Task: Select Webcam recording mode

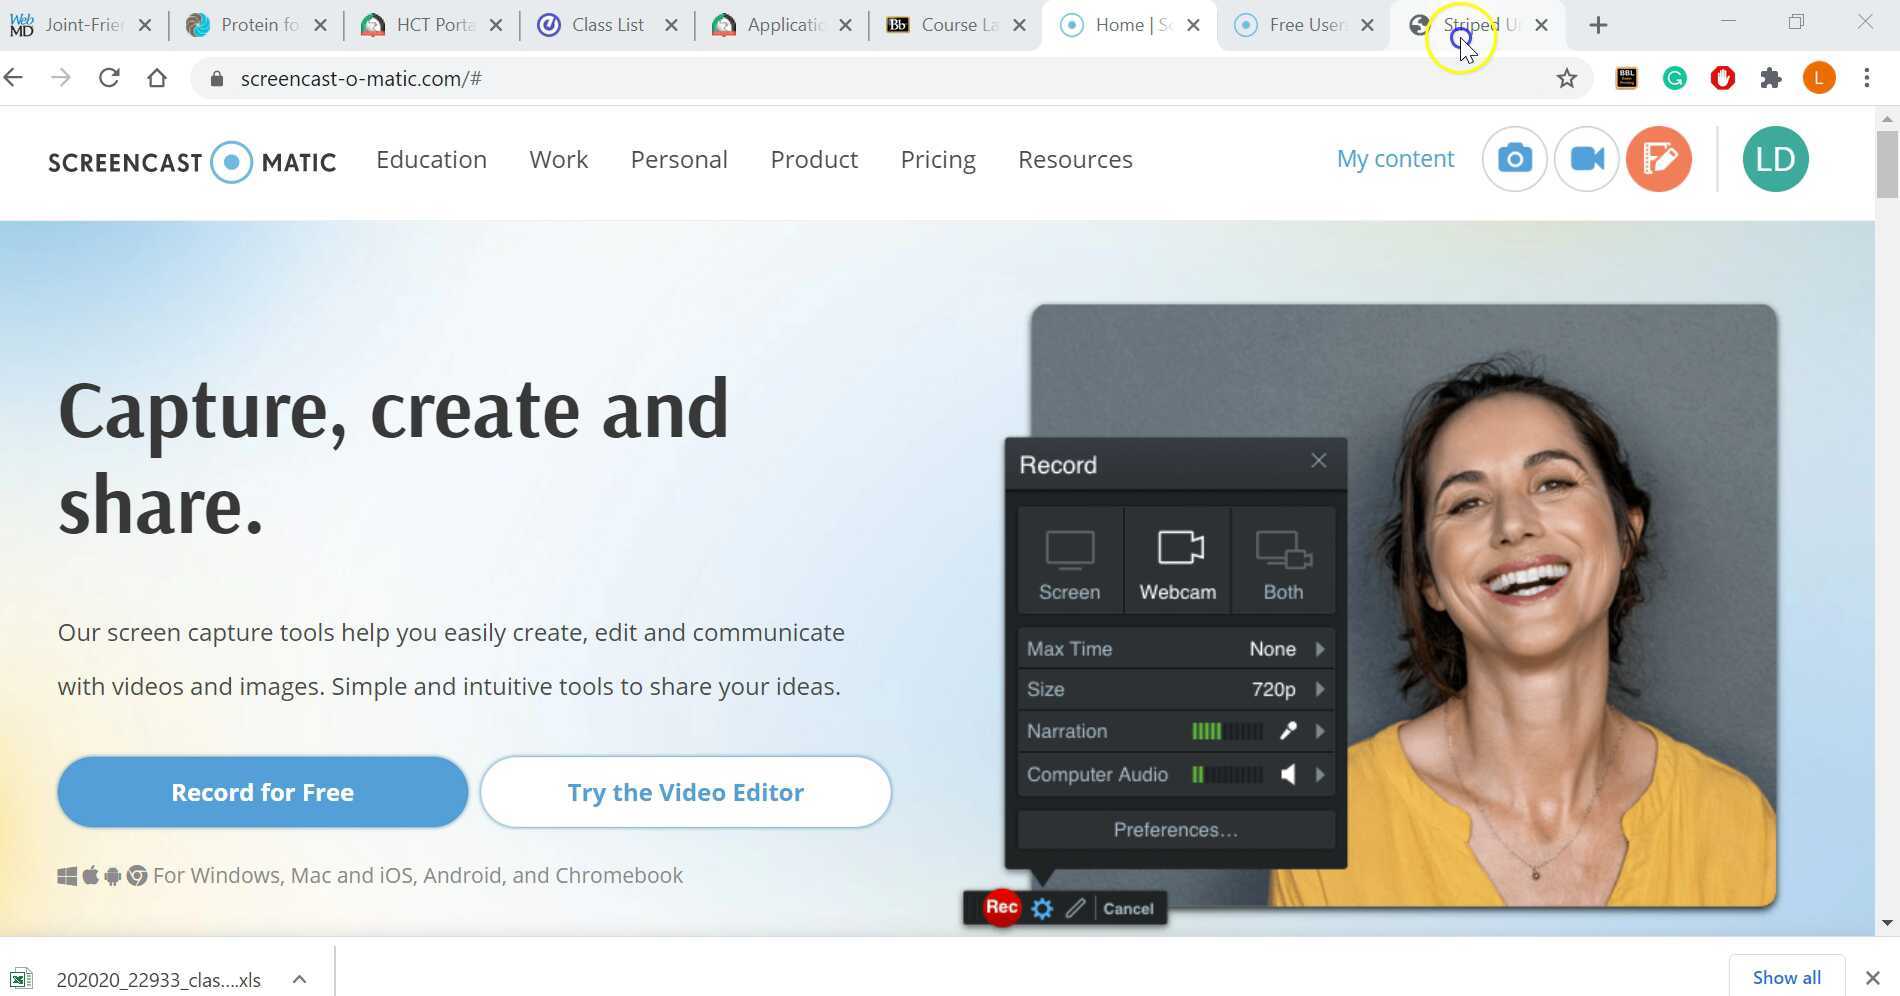Action: [1178, 562]
